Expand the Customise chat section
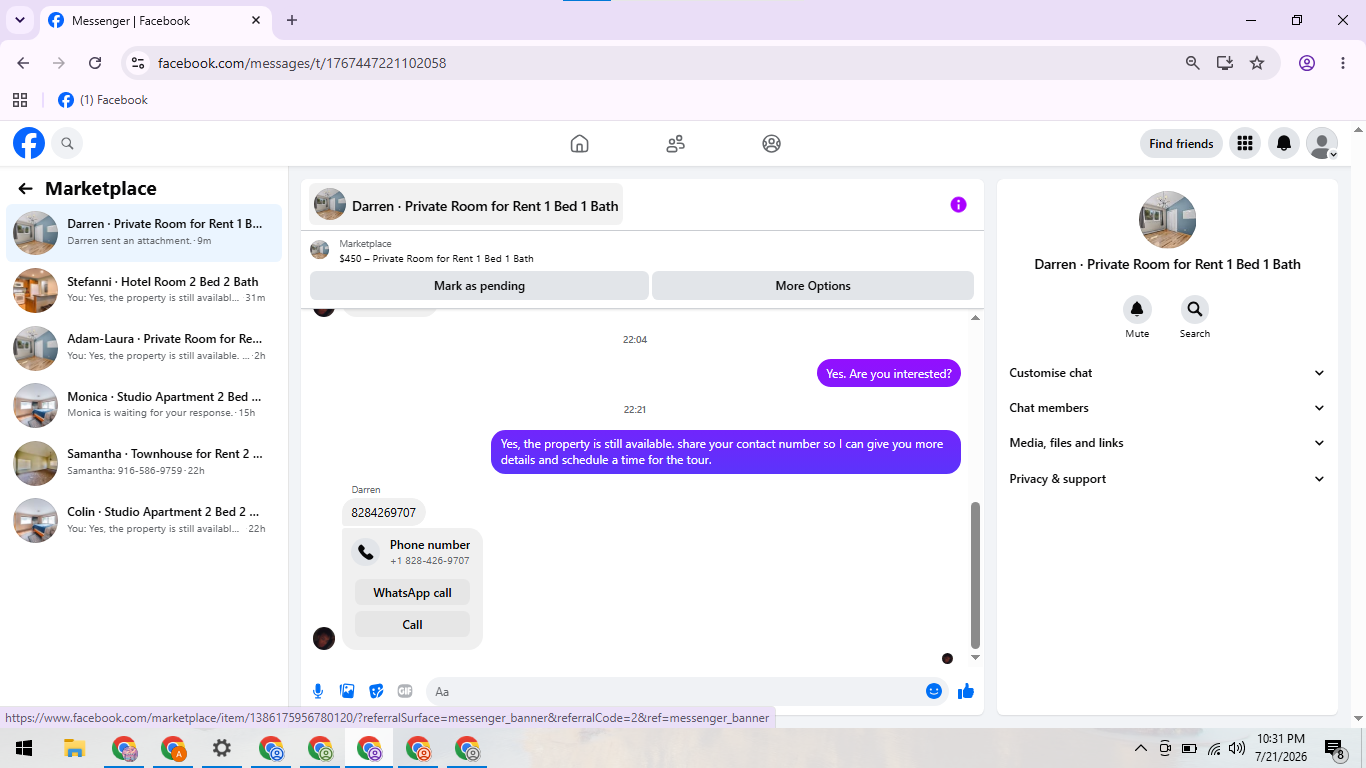This screenshot has height=768, width=1366. click(1167, 373)
